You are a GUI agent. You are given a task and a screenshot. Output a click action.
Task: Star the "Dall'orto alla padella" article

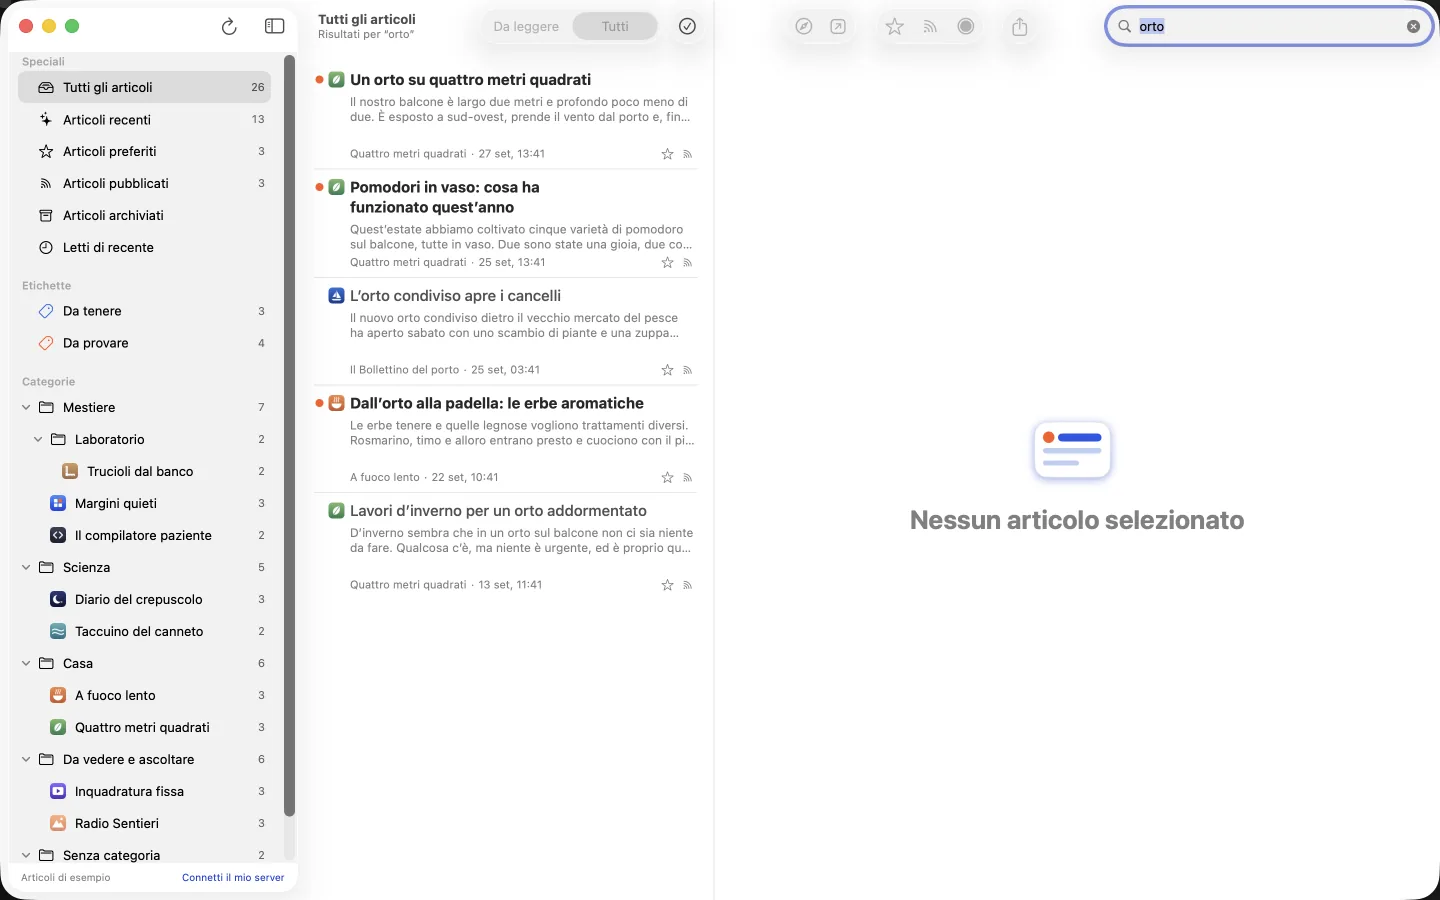tap(667, 478)
